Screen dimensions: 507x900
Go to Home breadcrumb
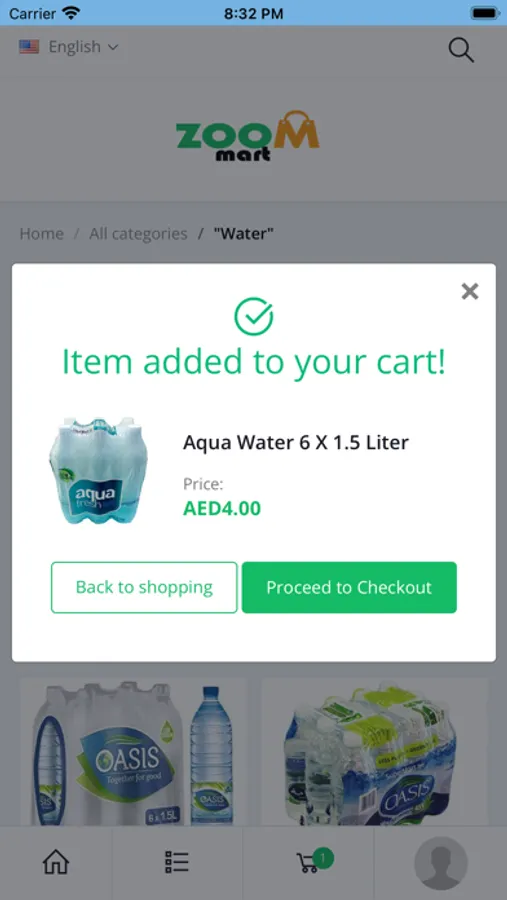point(41,234)
